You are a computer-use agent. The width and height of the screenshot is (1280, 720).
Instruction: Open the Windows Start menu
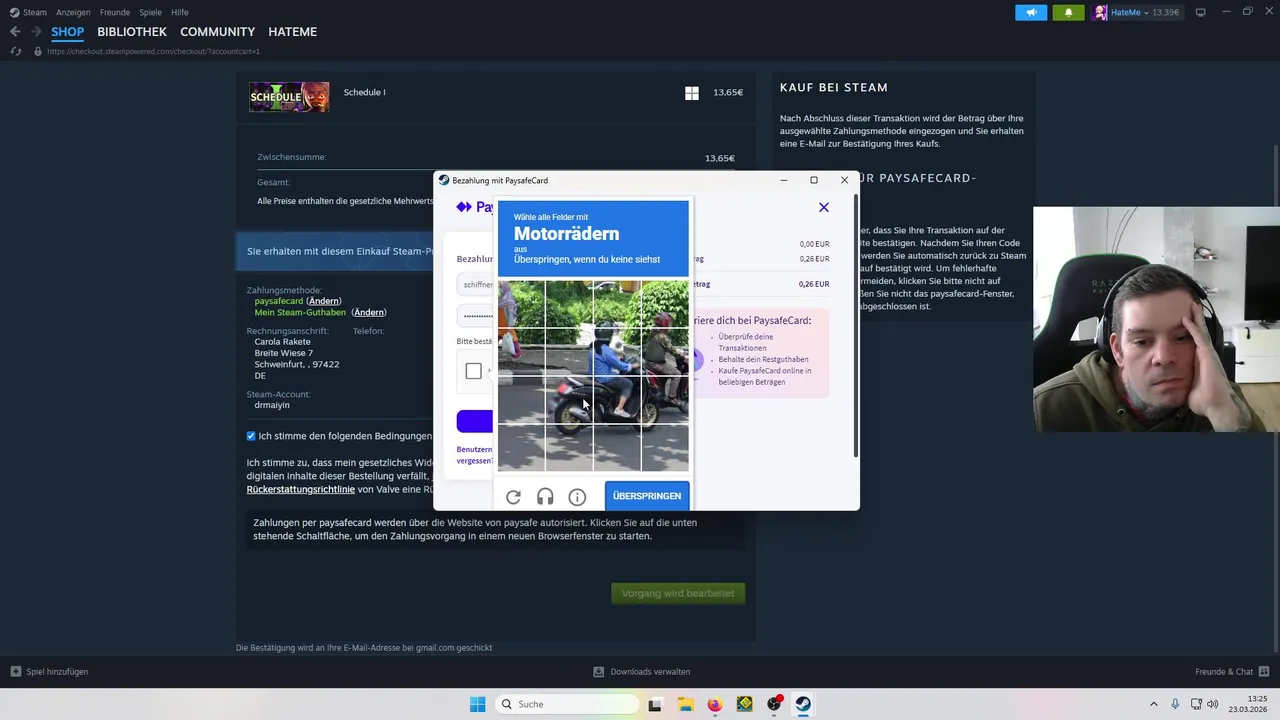click(x=477, y=704)
